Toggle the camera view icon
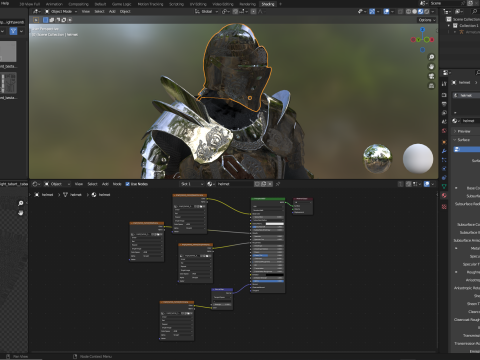480x360 pixels. [x=431, y=76]
